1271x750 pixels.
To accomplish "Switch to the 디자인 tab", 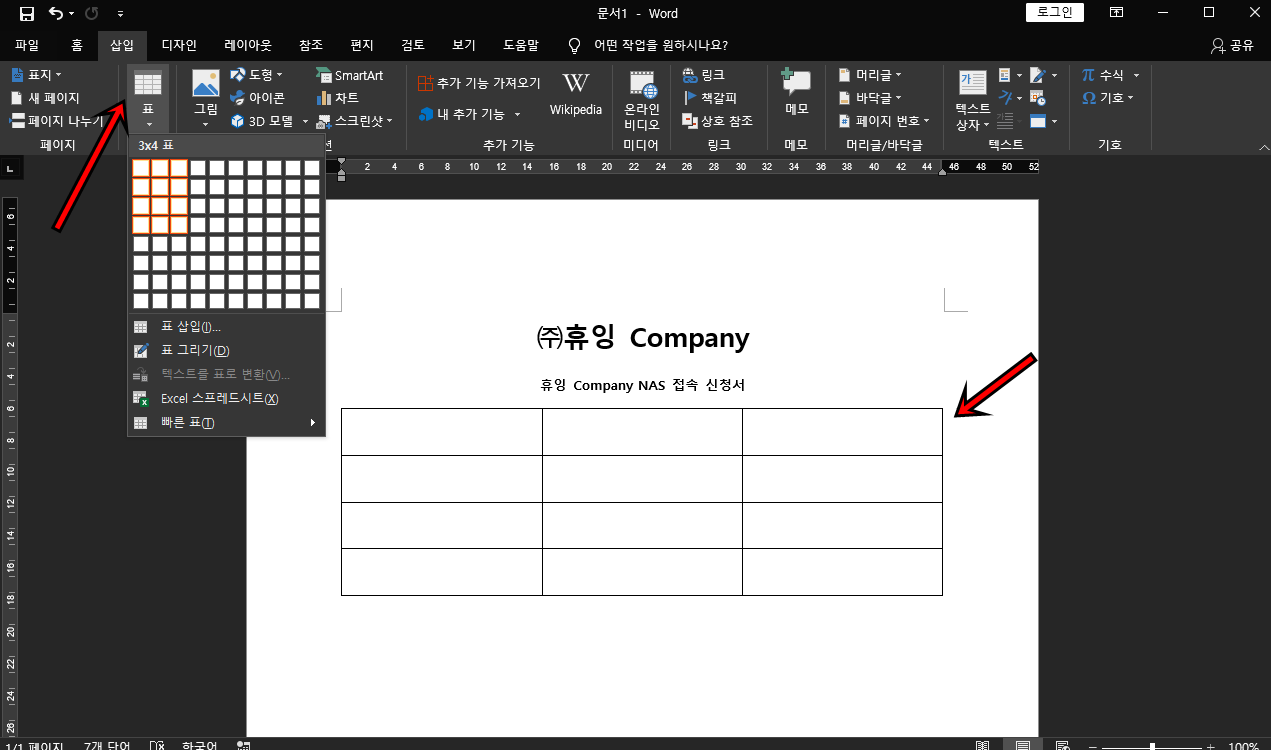I will [179, 45].
